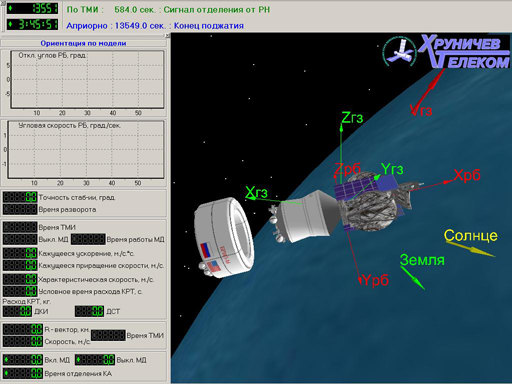Click the ДСТ propellant consumption readout
This screenshot has height=384, width=512.
tap(89, 311)
